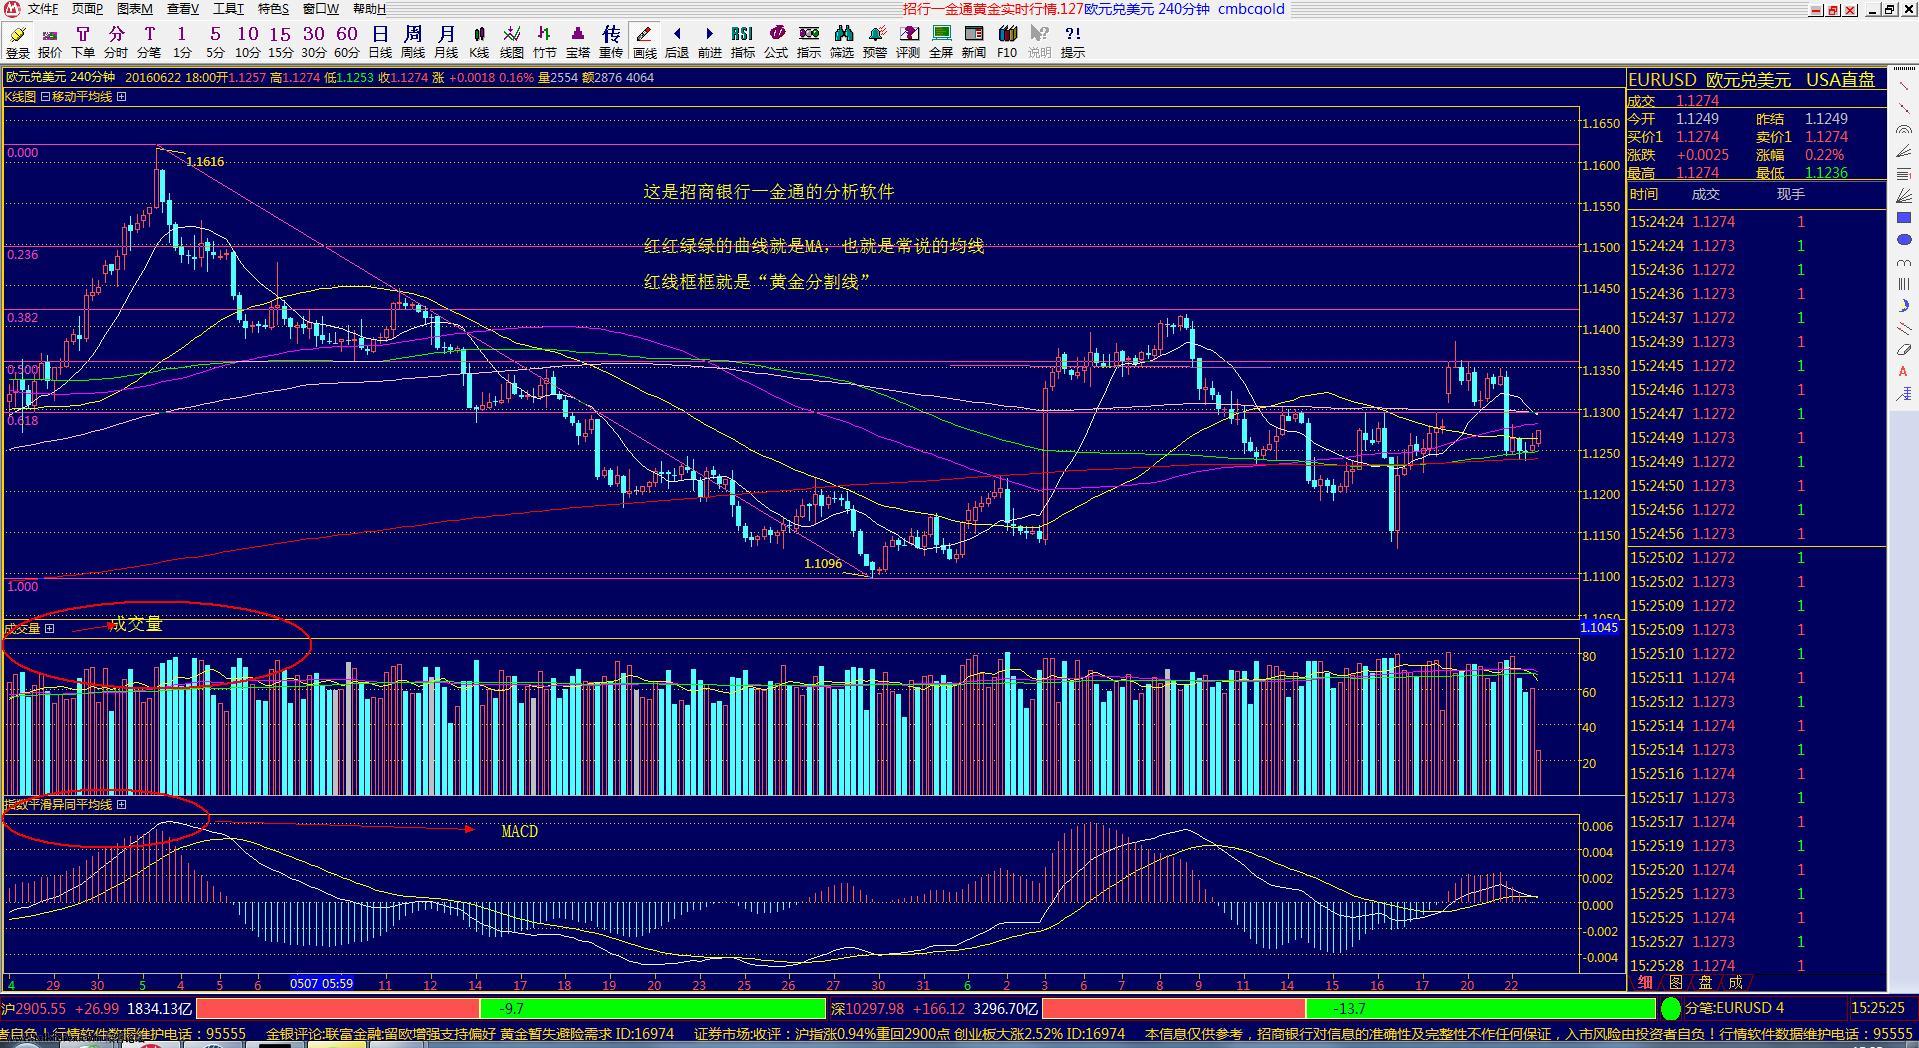Switch to 周线 weekly chart
The image size is (1919, 1048).
pyautogui.click(x=413, y=42)
